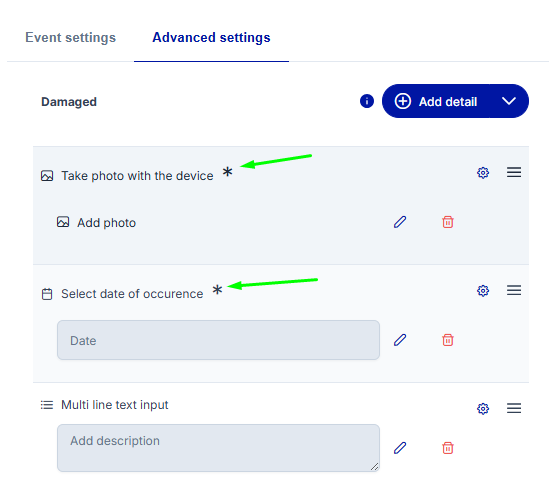The image size is (549, 491).
Task: Expand the Add detail dropdown chevron
Action: [x=508, y=101]
